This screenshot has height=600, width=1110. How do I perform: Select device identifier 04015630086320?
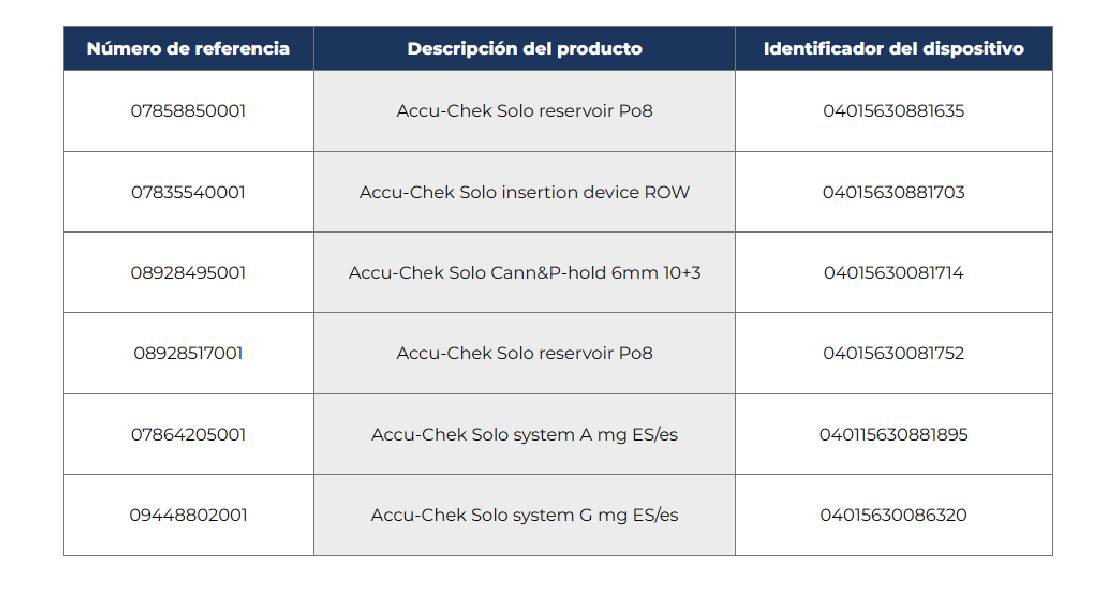tap(893, 515)
